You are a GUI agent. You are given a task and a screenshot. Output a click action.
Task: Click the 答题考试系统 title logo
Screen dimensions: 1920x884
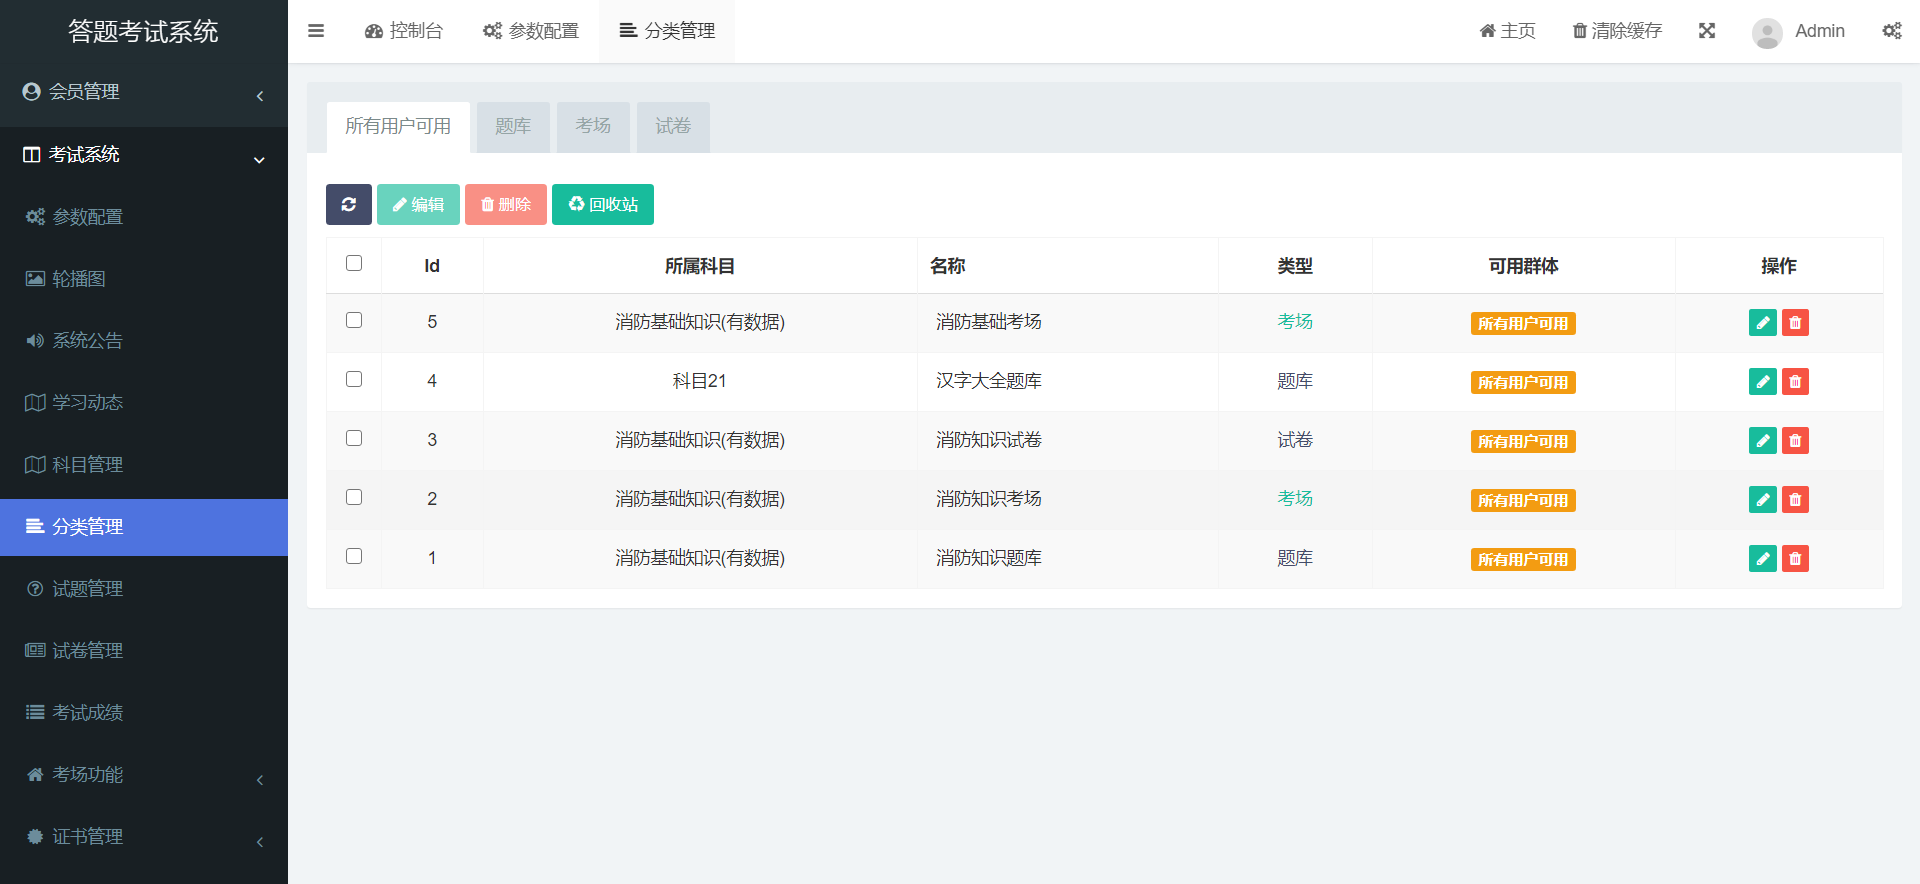click(x=143, y=31)
